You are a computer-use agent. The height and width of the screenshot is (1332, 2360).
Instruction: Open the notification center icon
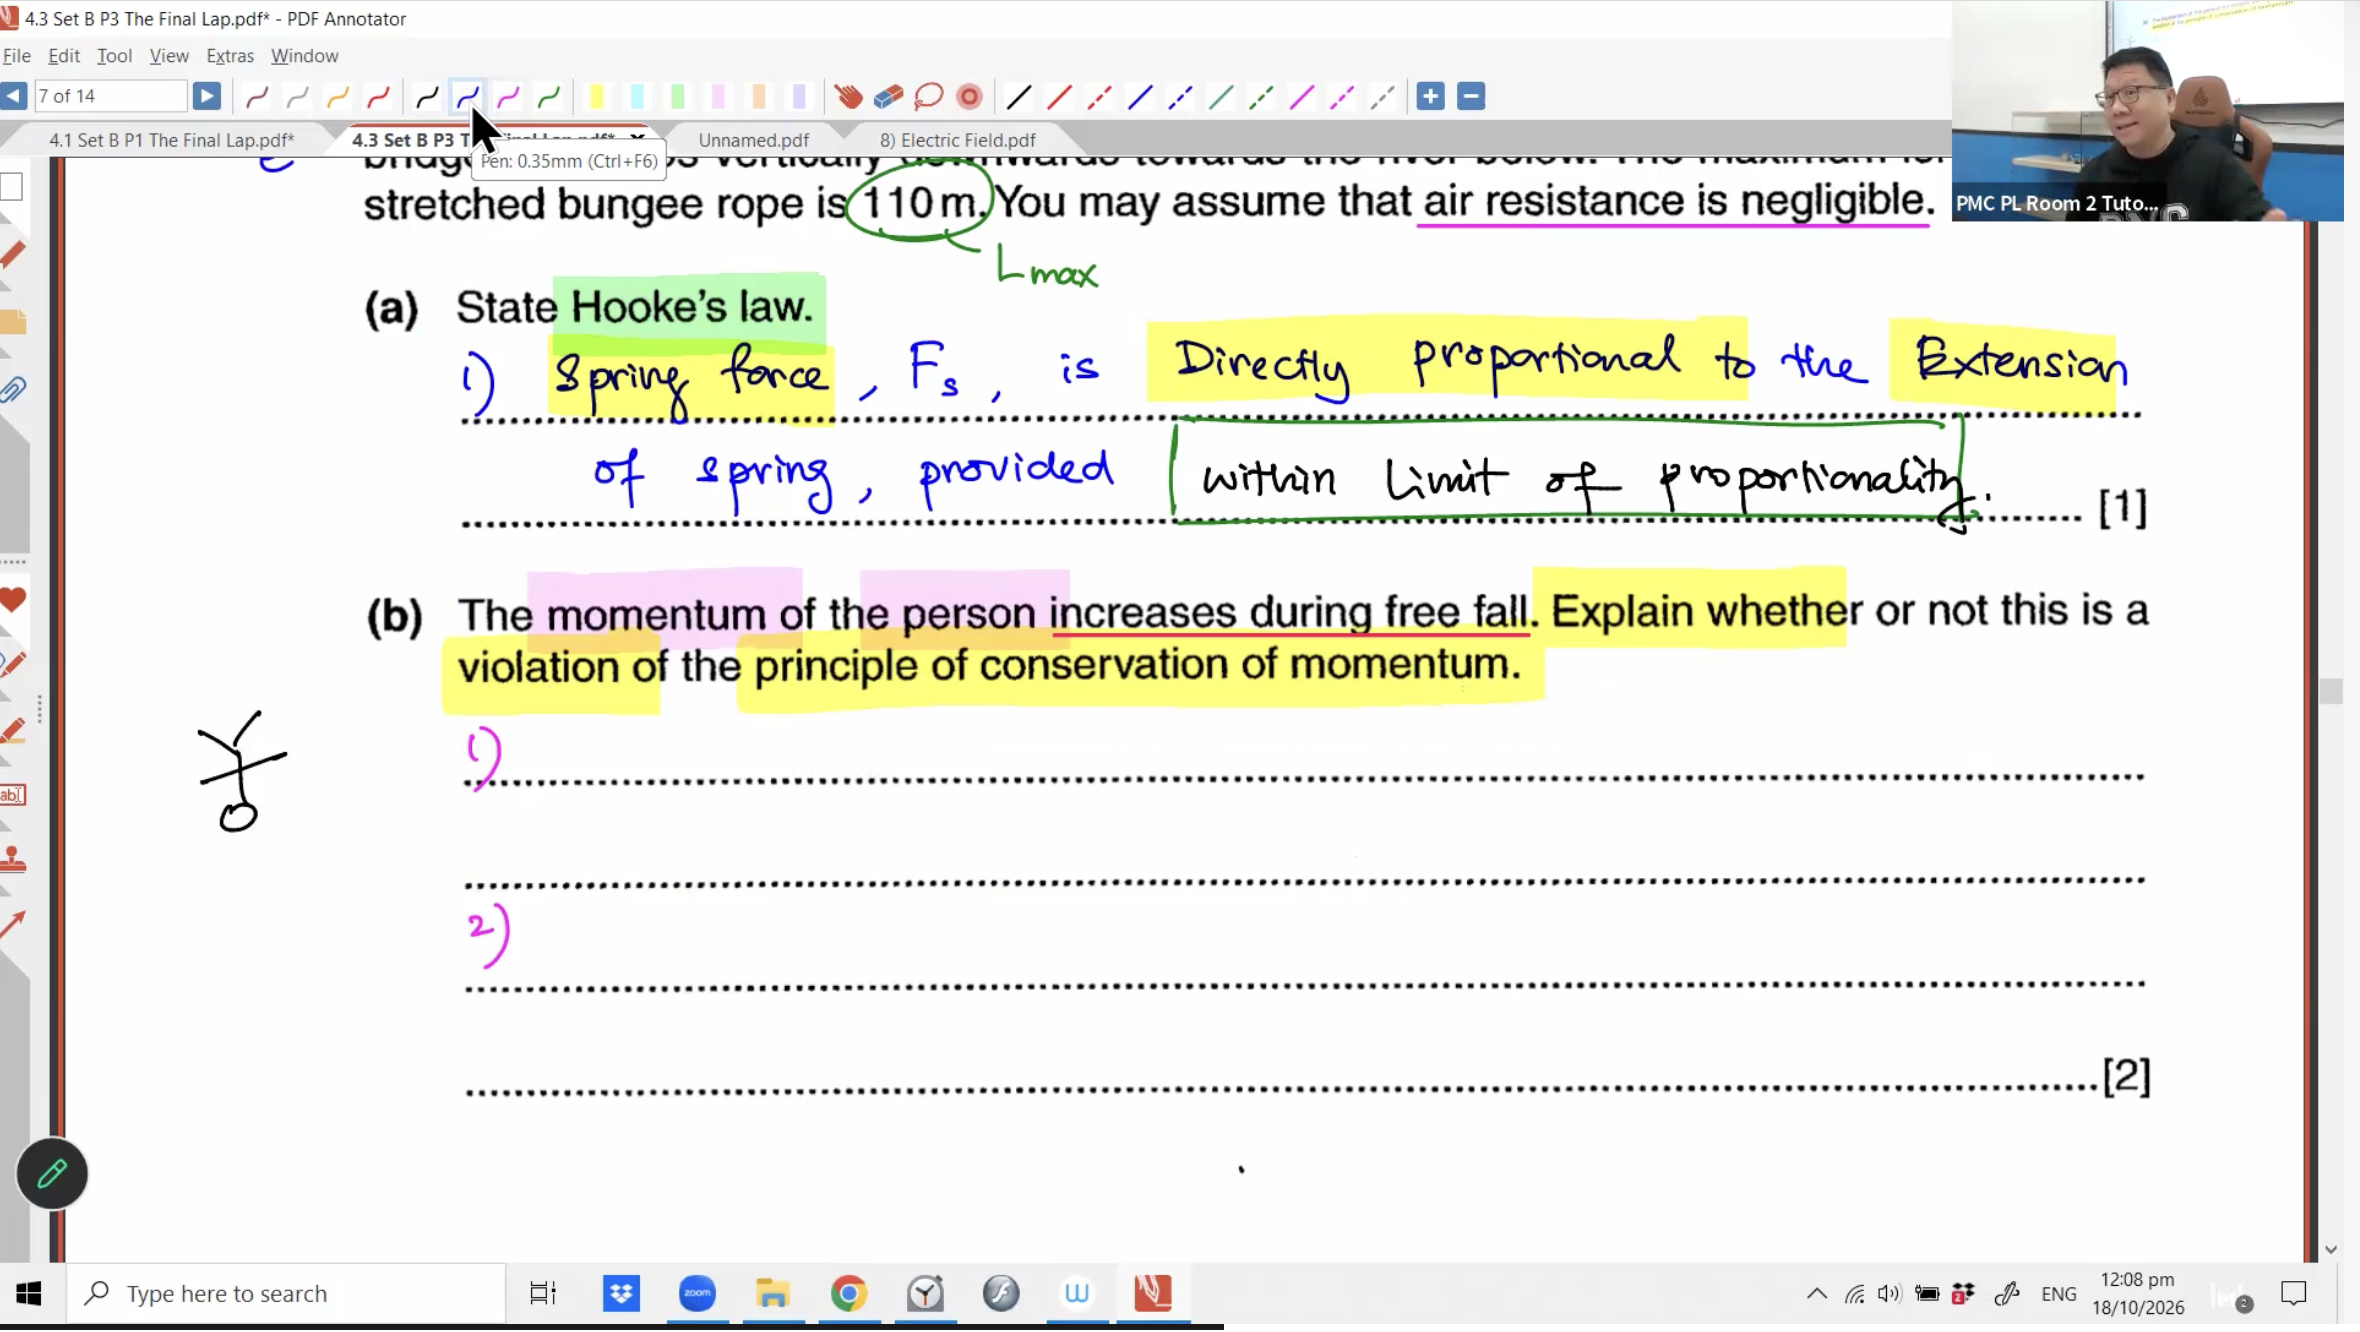click(x=2293, y=1294)
